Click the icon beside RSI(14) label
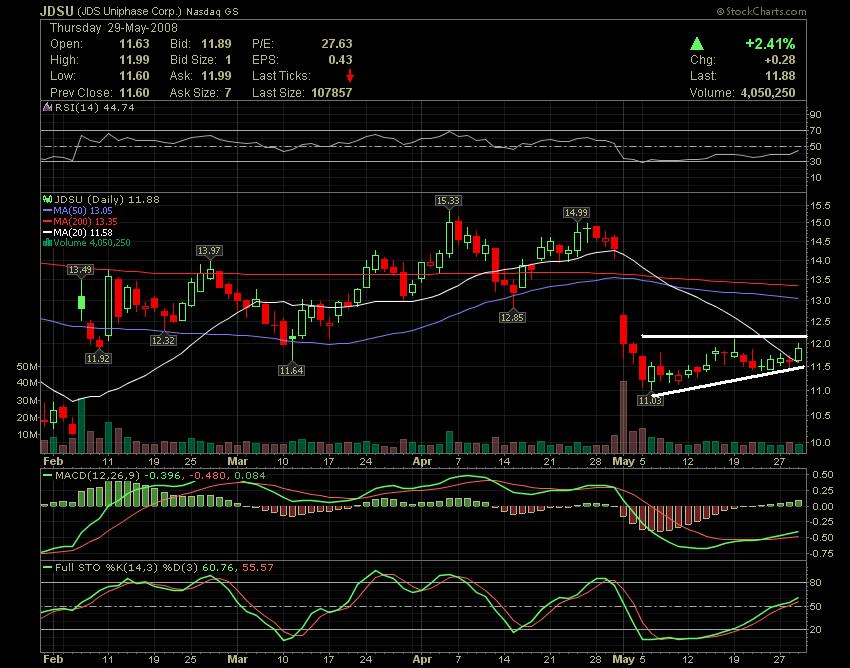This screenshot has height=668, width=850. coord(48,107)
